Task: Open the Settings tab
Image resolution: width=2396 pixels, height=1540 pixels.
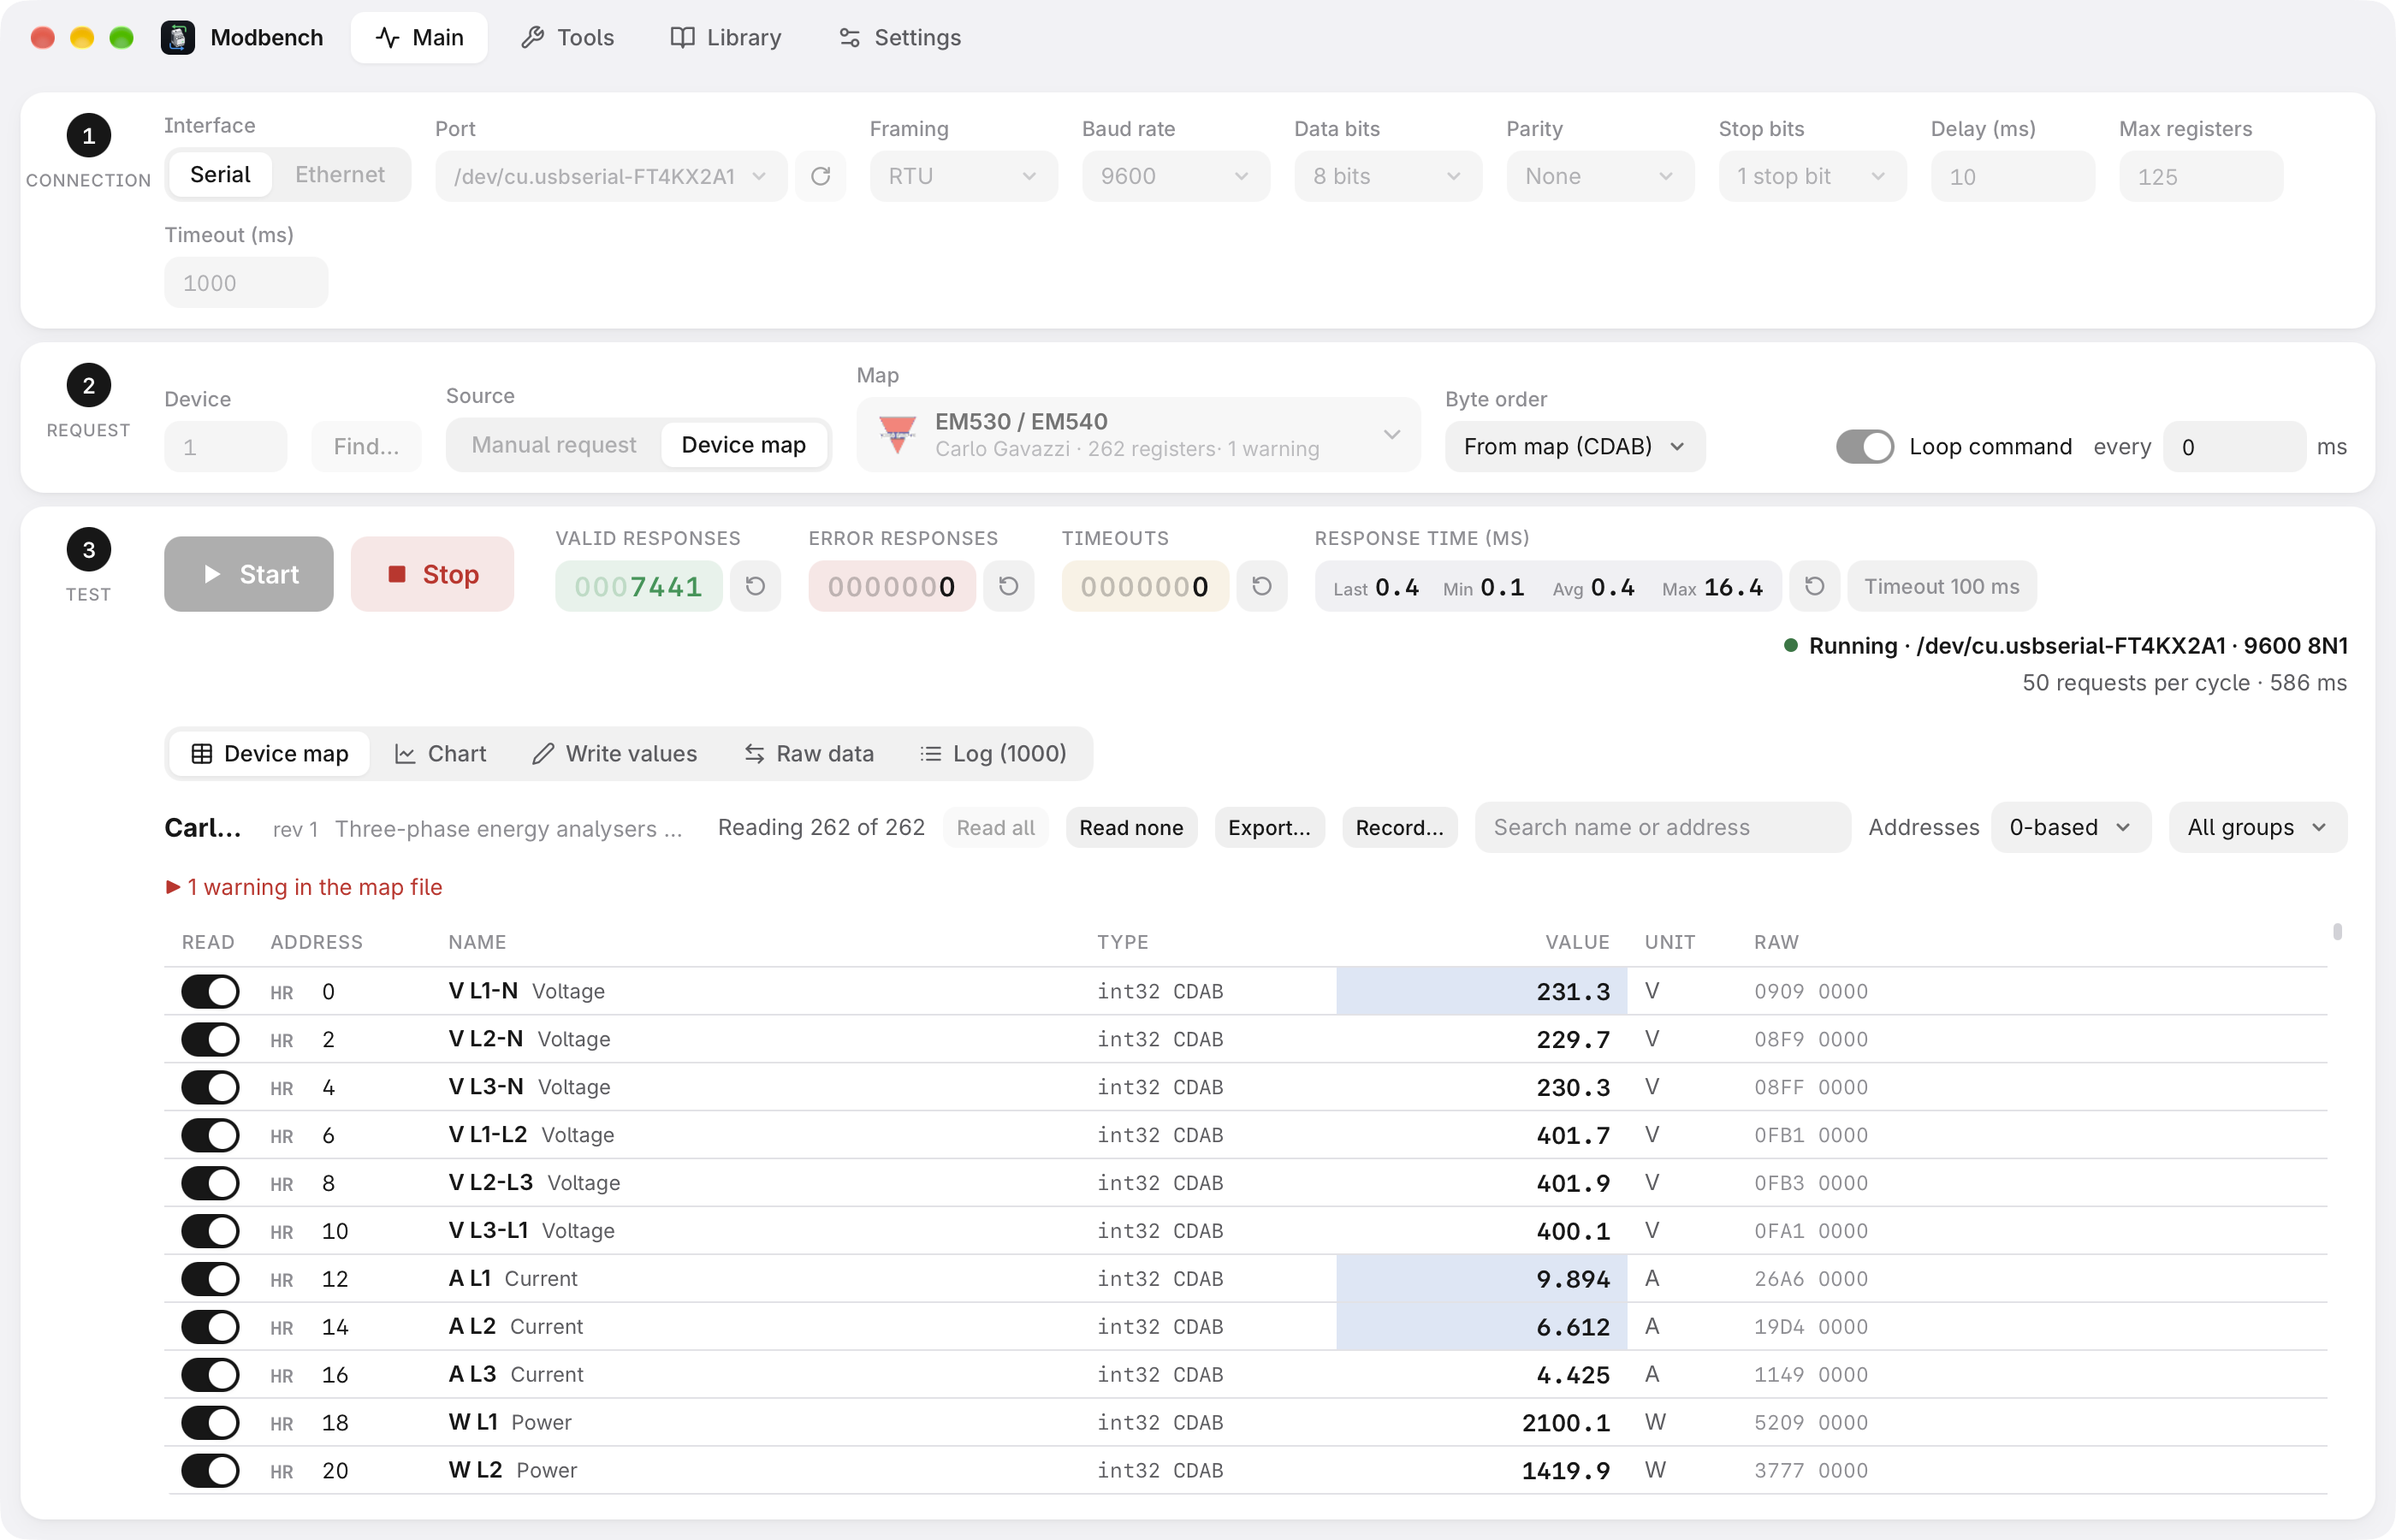Action: tap(900, 38)
